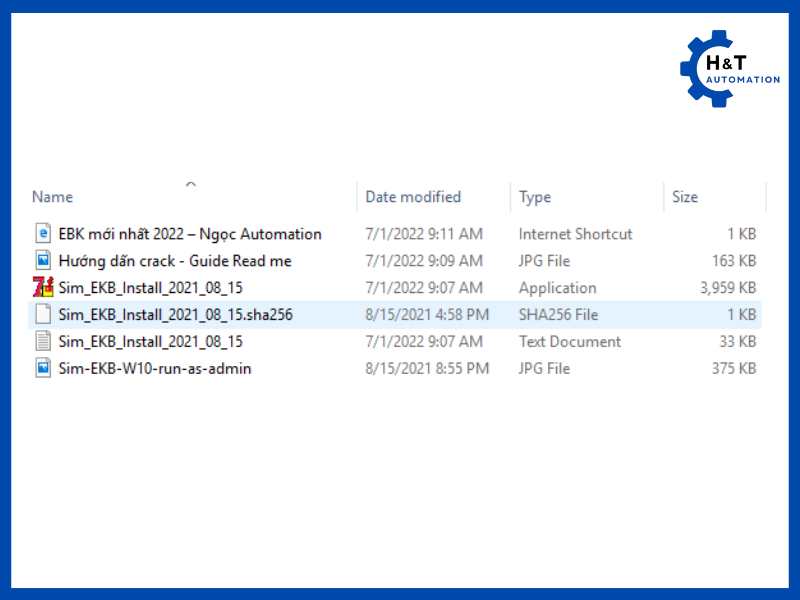The width and height of the screenshot is (800, 600).
Task: Click the blank file icon for the .sha256 file
Action: pos(42,315)
